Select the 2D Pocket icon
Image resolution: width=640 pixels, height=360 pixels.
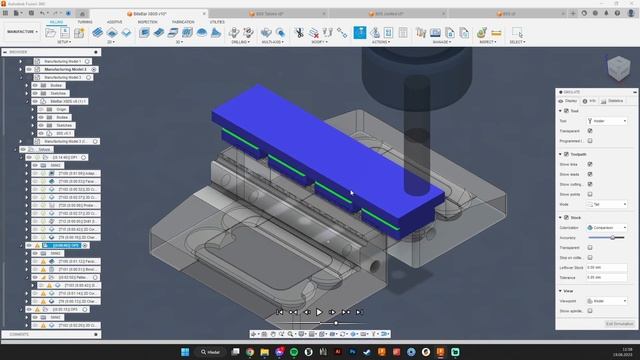[112, 33]
